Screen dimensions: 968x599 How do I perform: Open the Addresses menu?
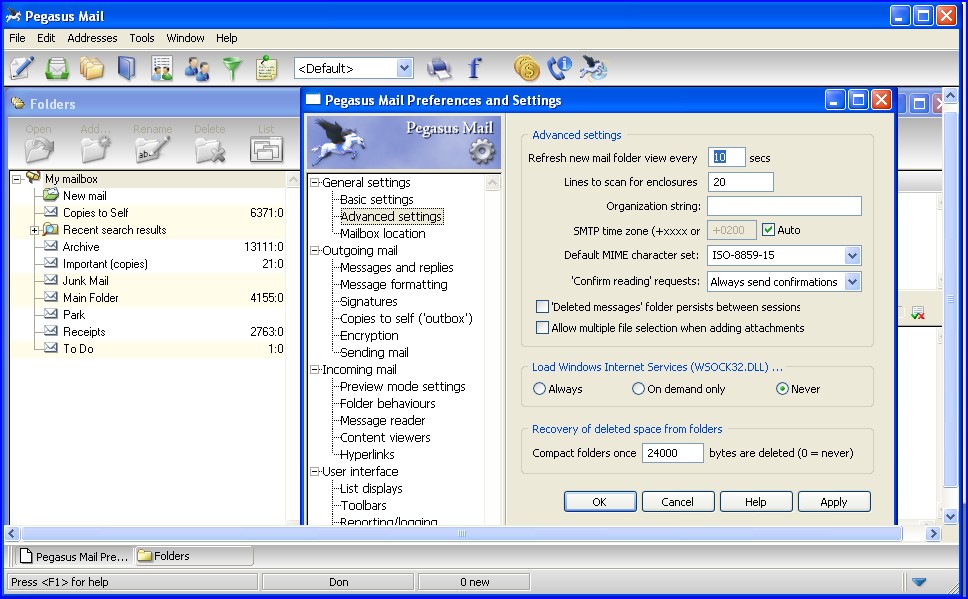[92, 38]
